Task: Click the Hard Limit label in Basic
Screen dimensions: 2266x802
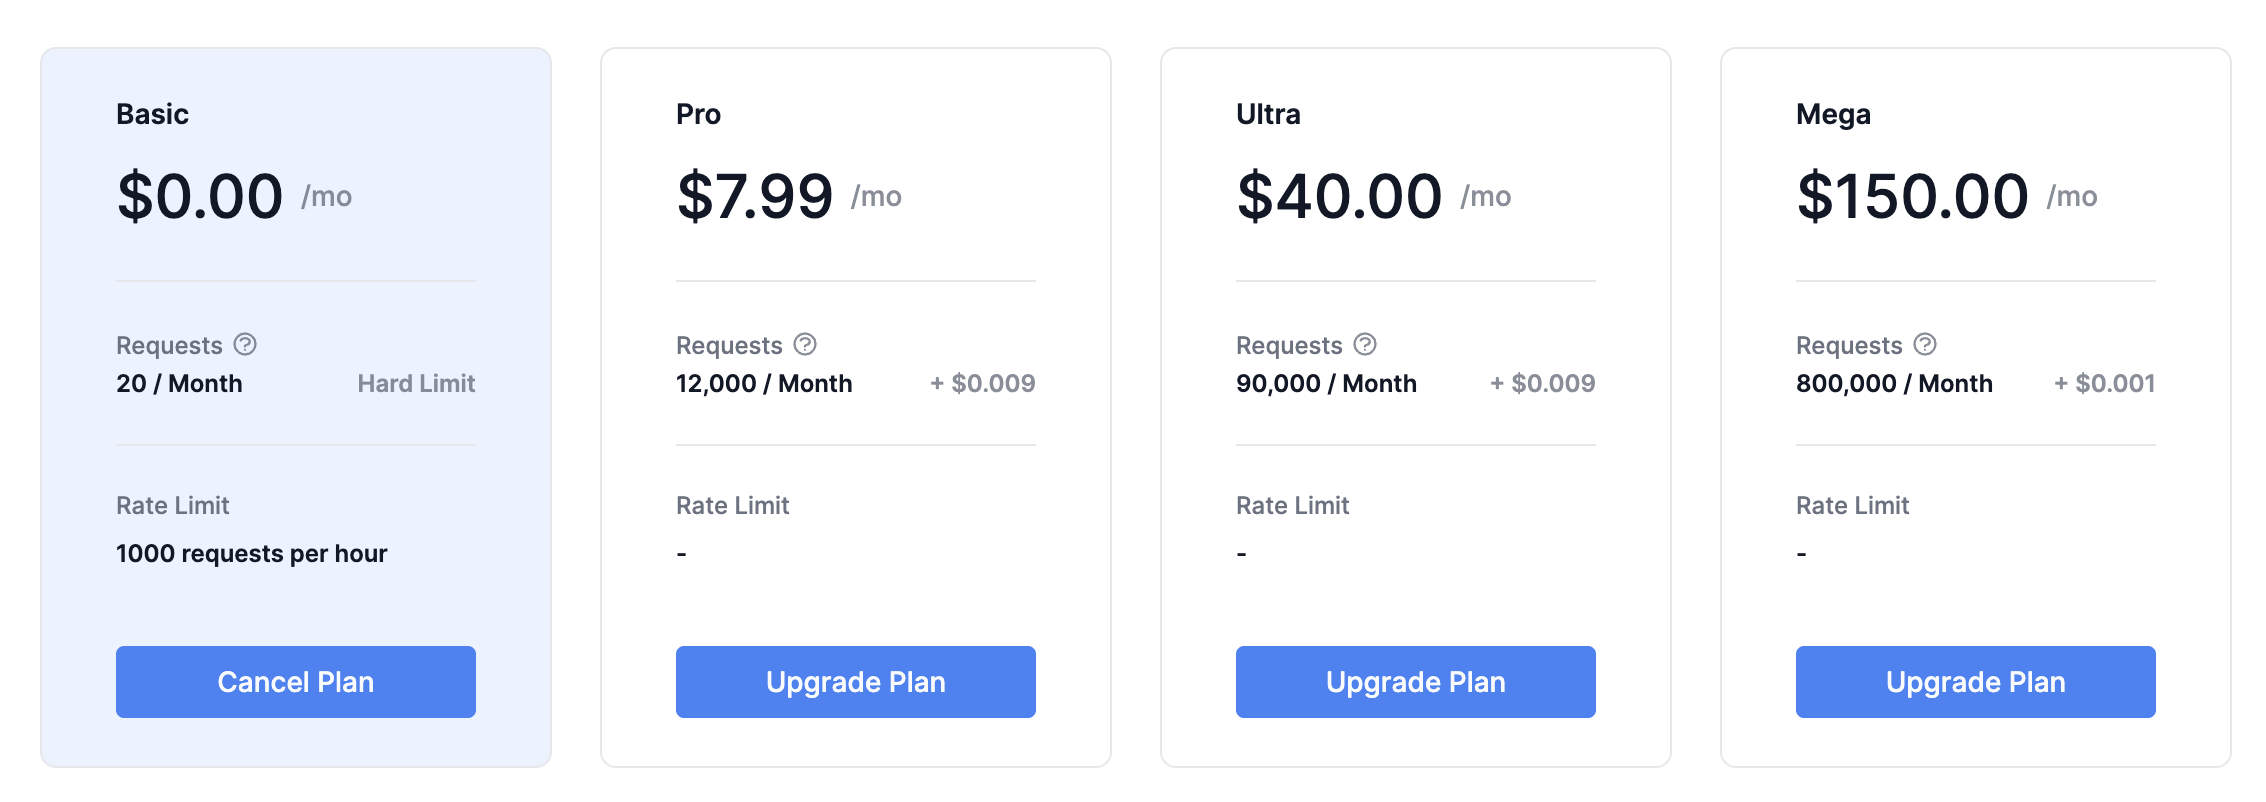Action: click(x=416, y=384)
